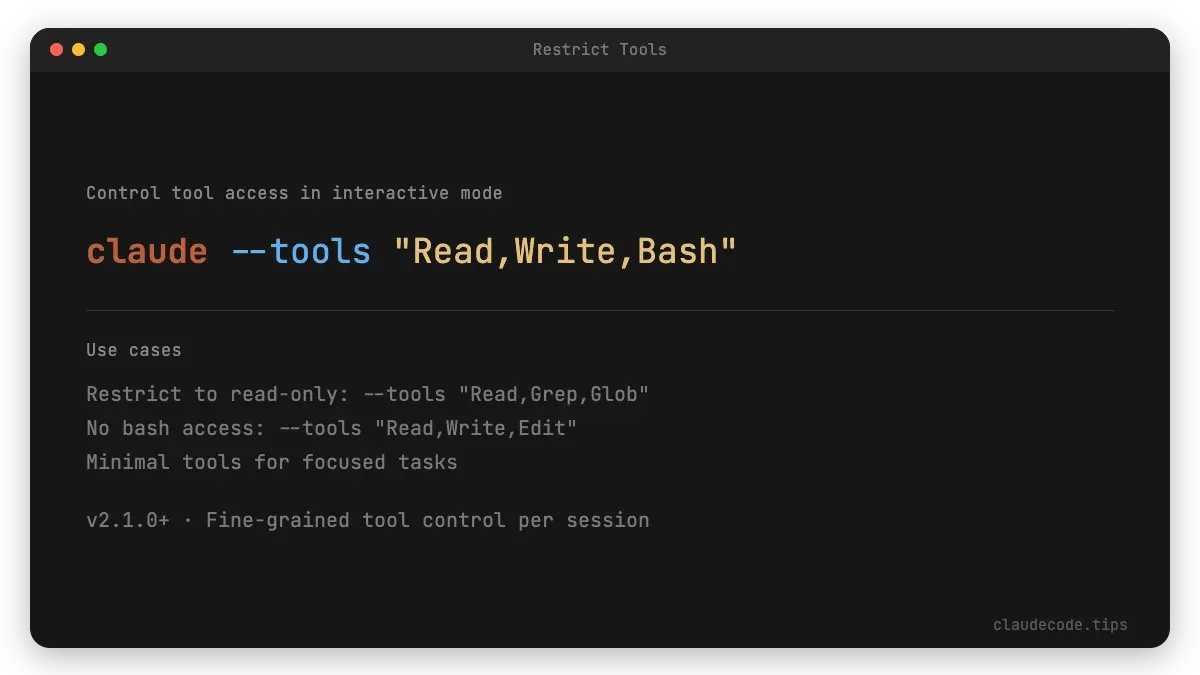The image size is (1200, 675).
Task: Select the Bash word inside the quotes
Action: [x=681, y=251]
